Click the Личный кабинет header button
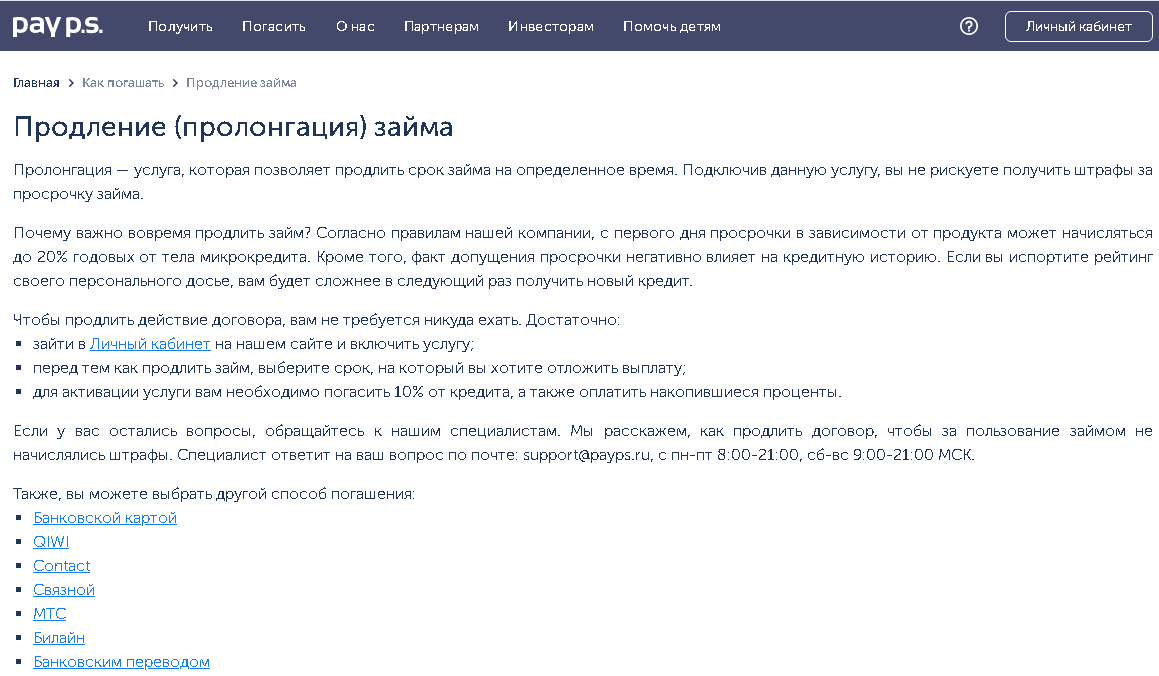 click(x=1078, y=26)
